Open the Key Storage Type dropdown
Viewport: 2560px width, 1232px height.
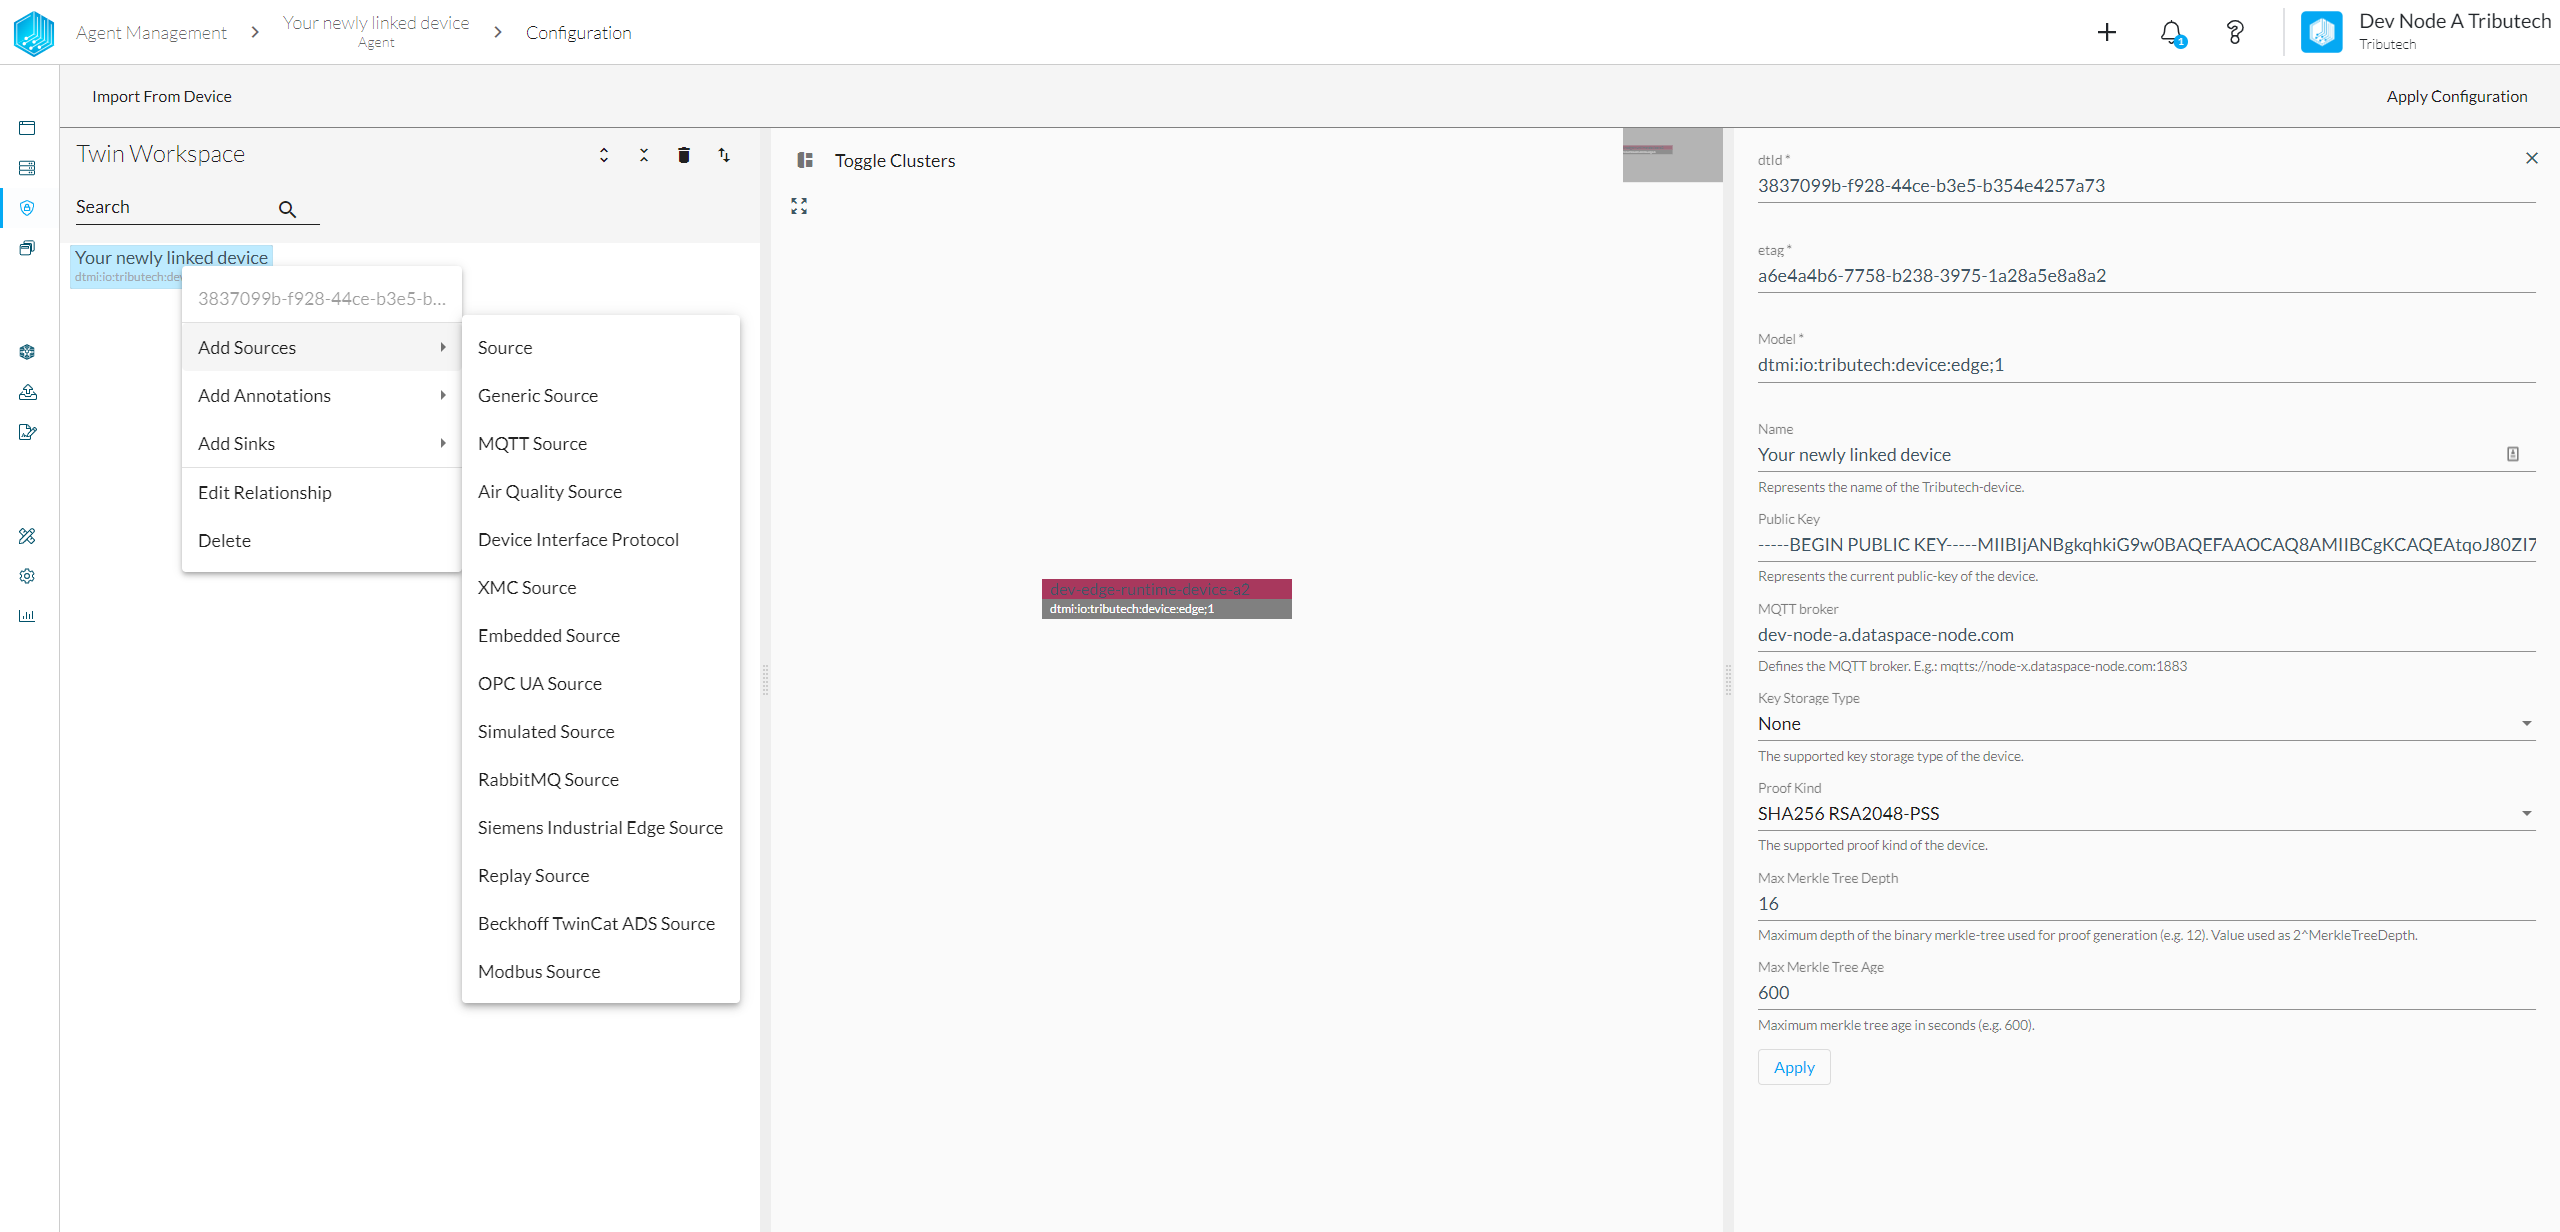point(2146,724)
